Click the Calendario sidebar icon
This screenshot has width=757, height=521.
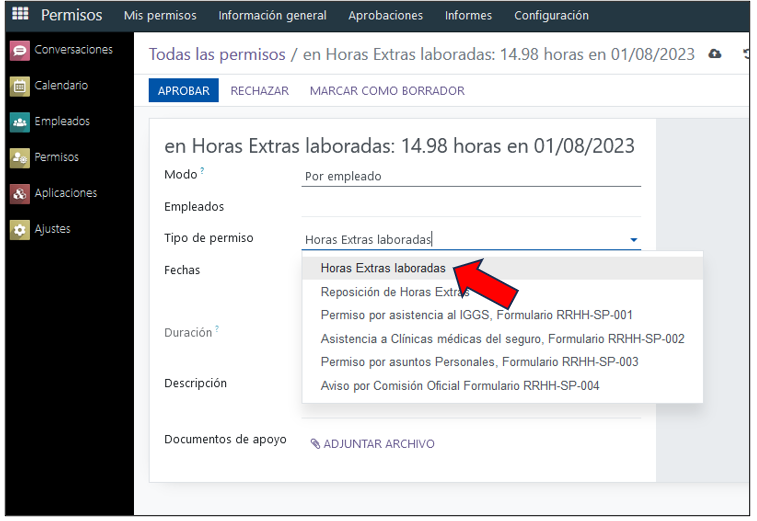point(20,86)
